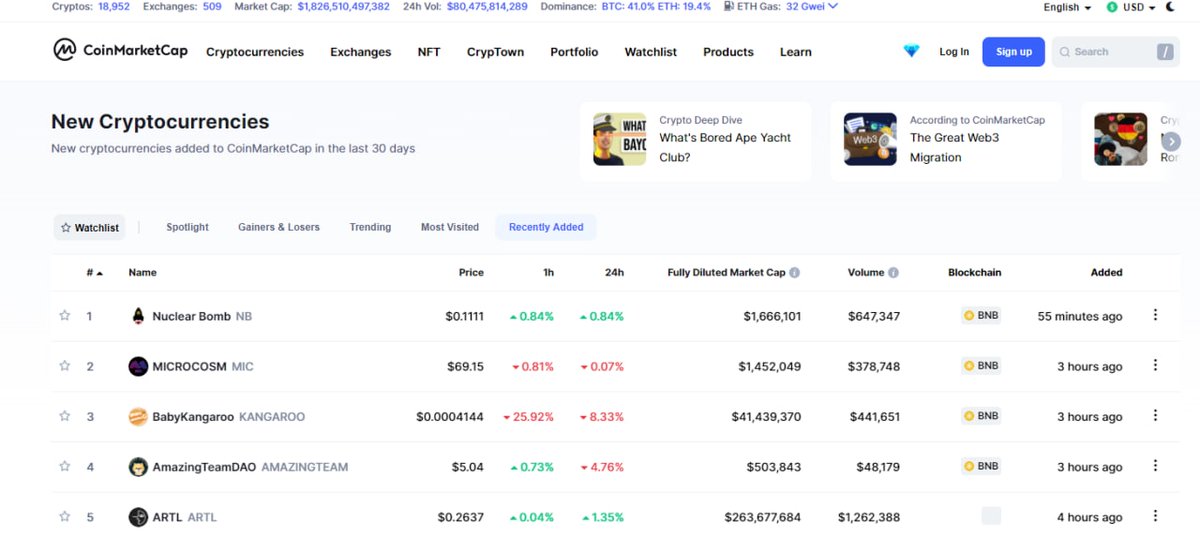The width and height of the screenshot is (1200, 537).
Task: Sort by 24h column header
Action: tap(615, 272)
